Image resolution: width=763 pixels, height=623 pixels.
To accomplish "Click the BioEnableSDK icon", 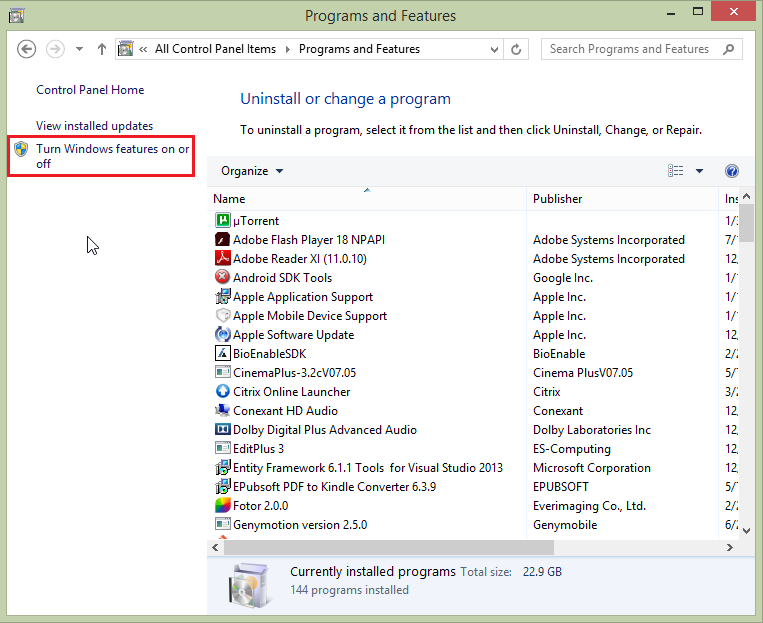I will click(x=222, y=353).
